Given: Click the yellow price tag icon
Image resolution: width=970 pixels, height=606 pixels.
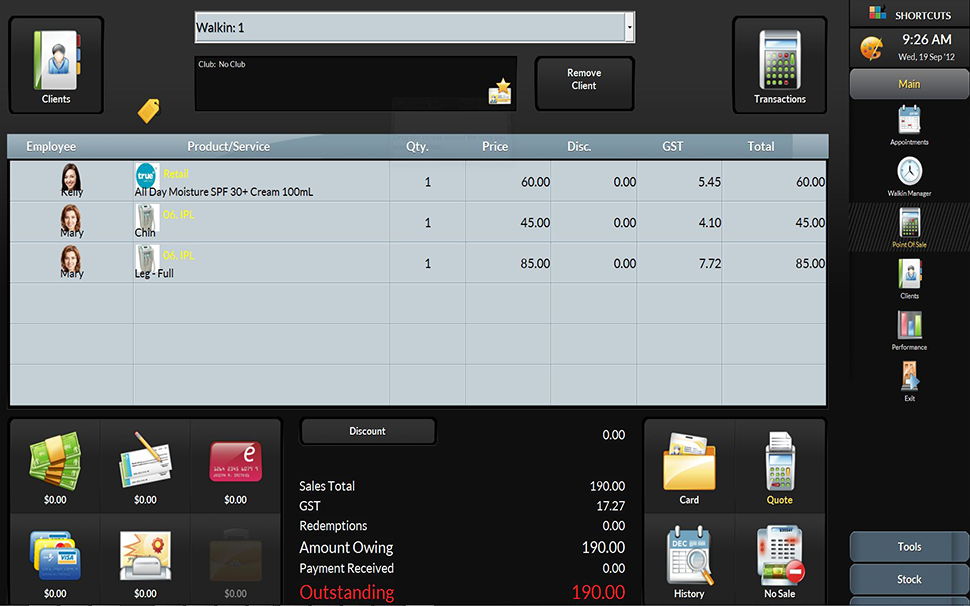Looking at the screenshot, I should (149, 111).
